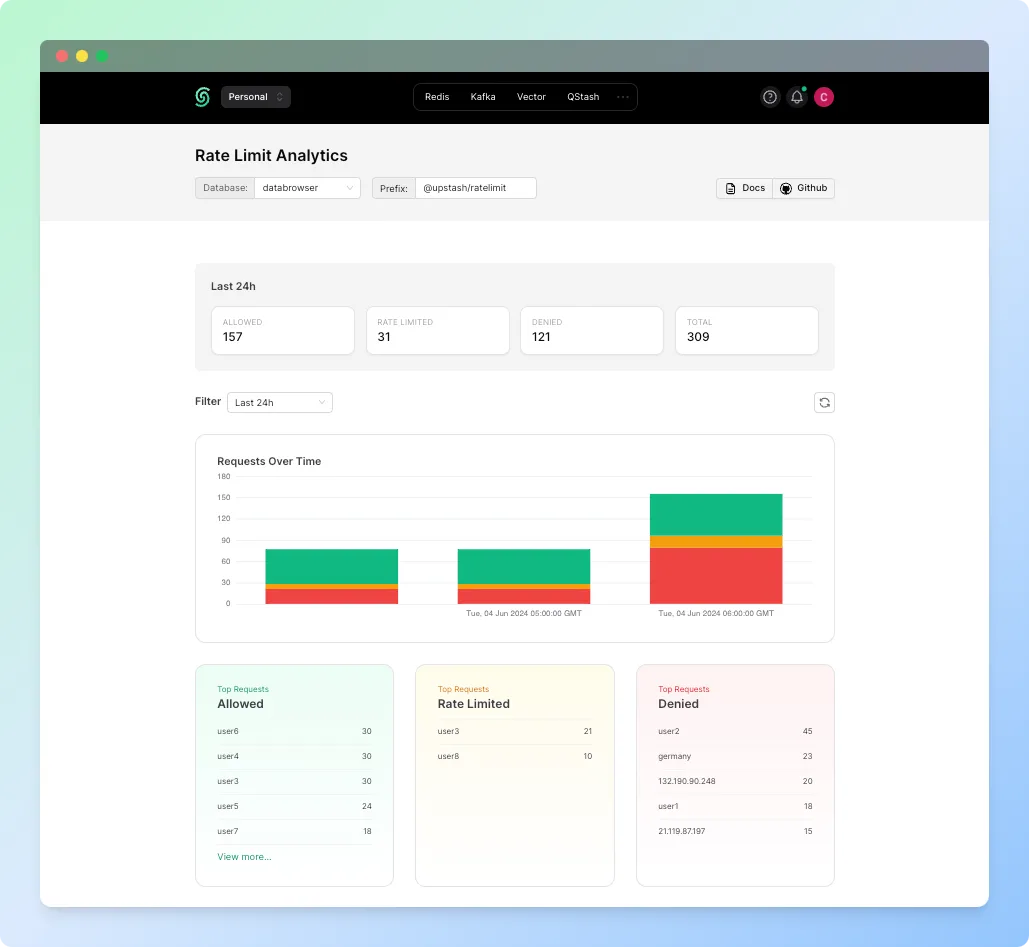Screen dimensions: 1029x947
Task: Click the green maximize window button
Action: [102, 56]
